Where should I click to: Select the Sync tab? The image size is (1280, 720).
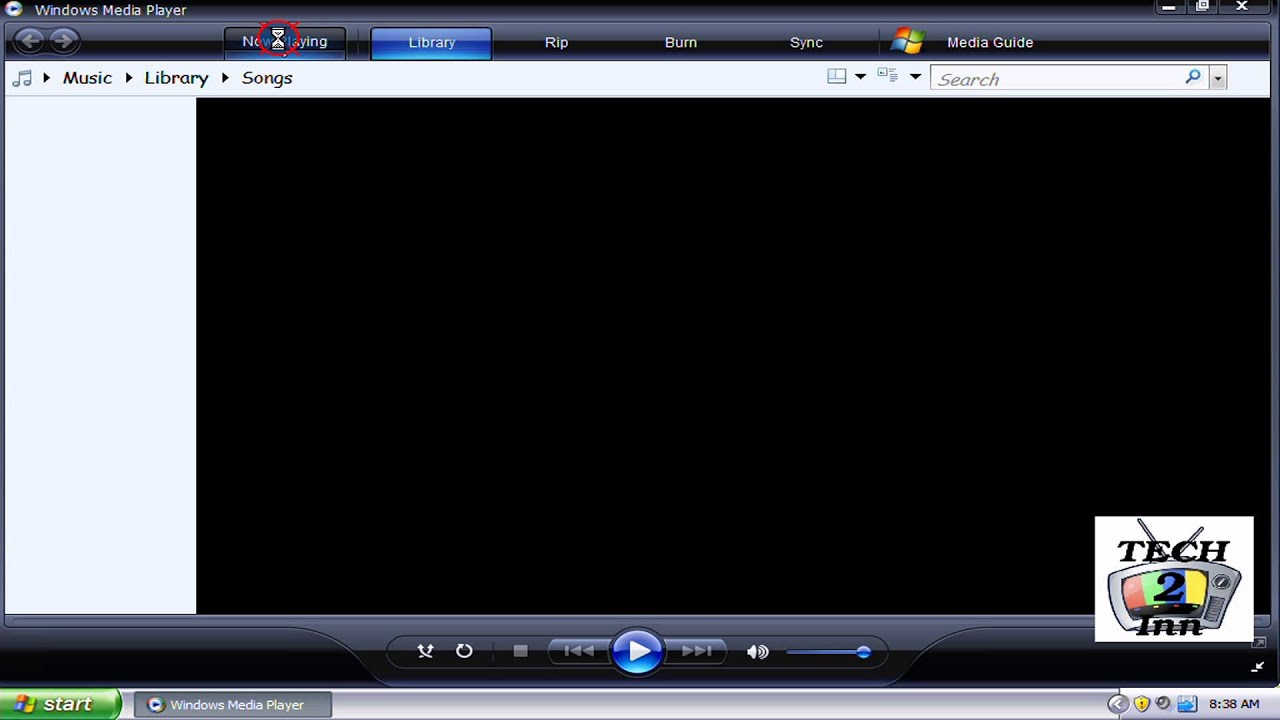coord(806,42)
